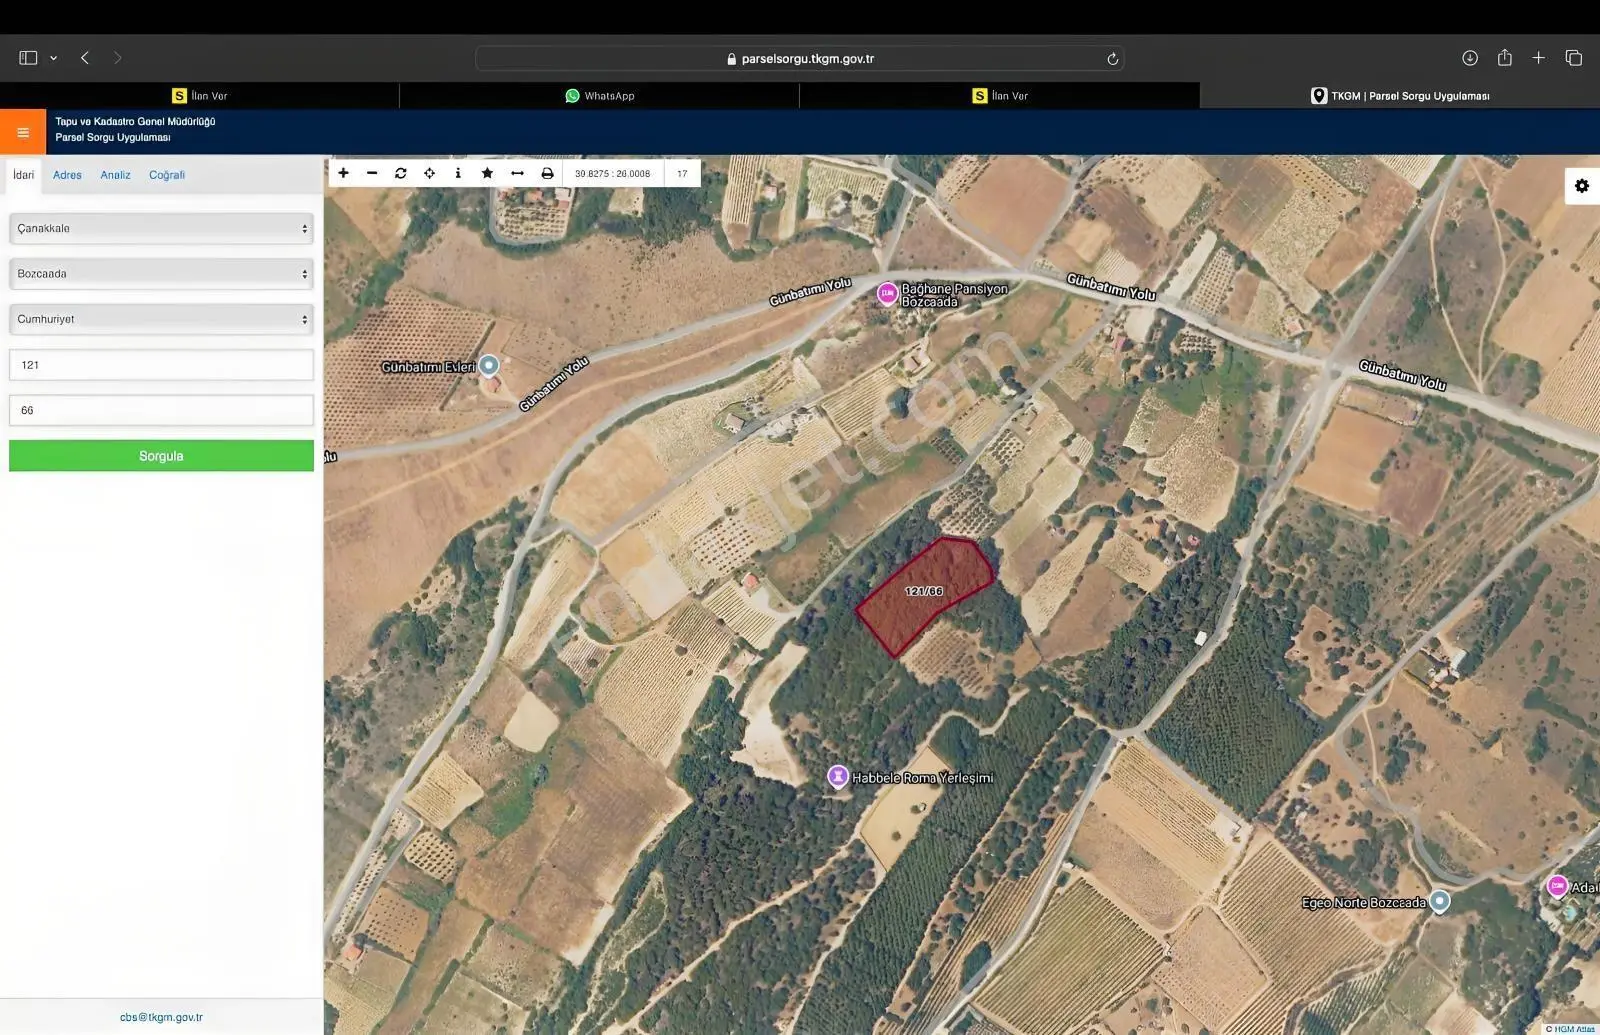Viewport: 1600px width, 1035px height.
Task: Select the parcel info (i) tool
Action: tap(458, 173)
